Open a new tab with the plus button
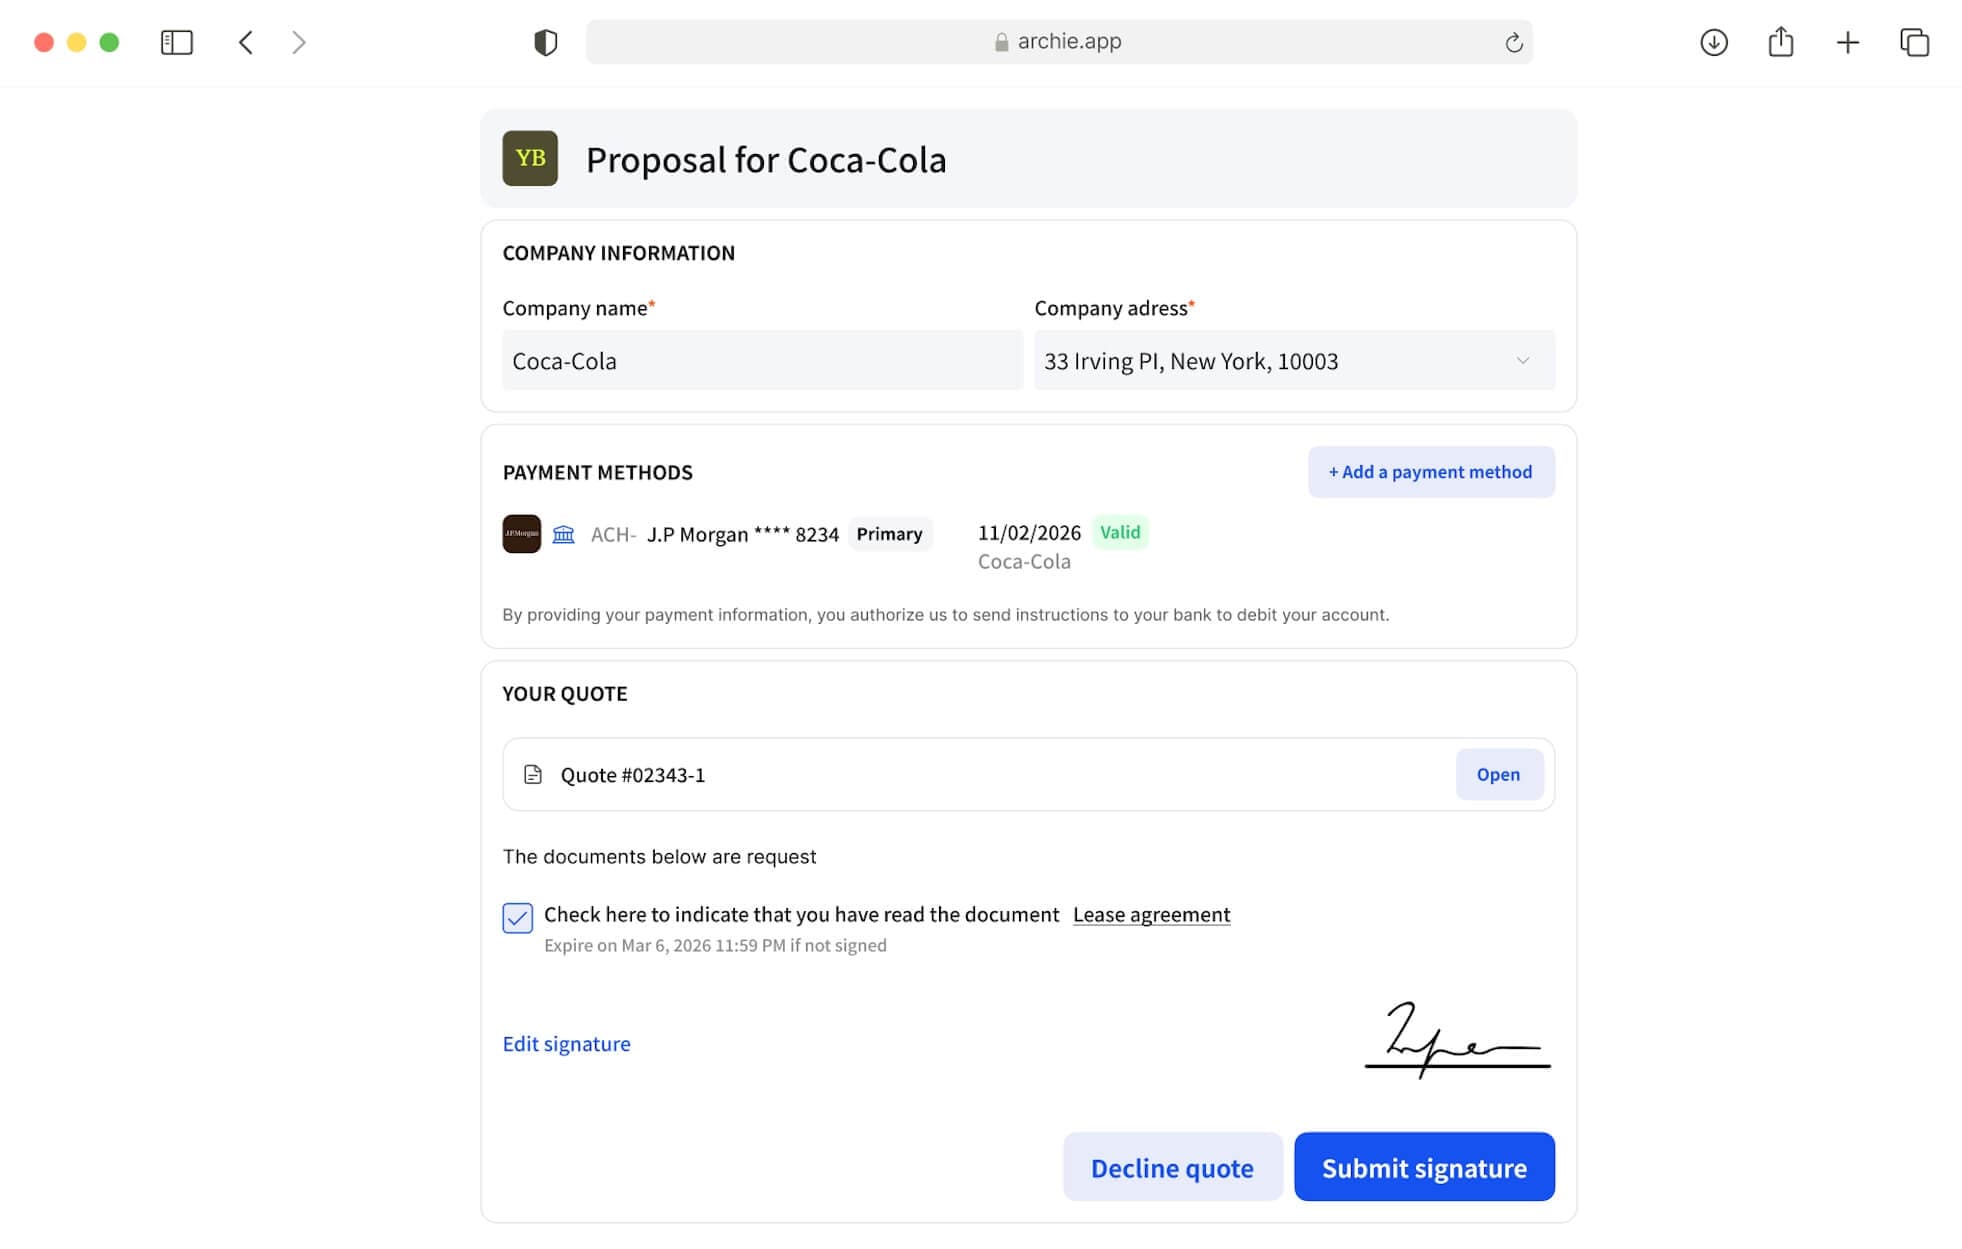This screenshot has height=1249, width=1962. pos(1848,42)
